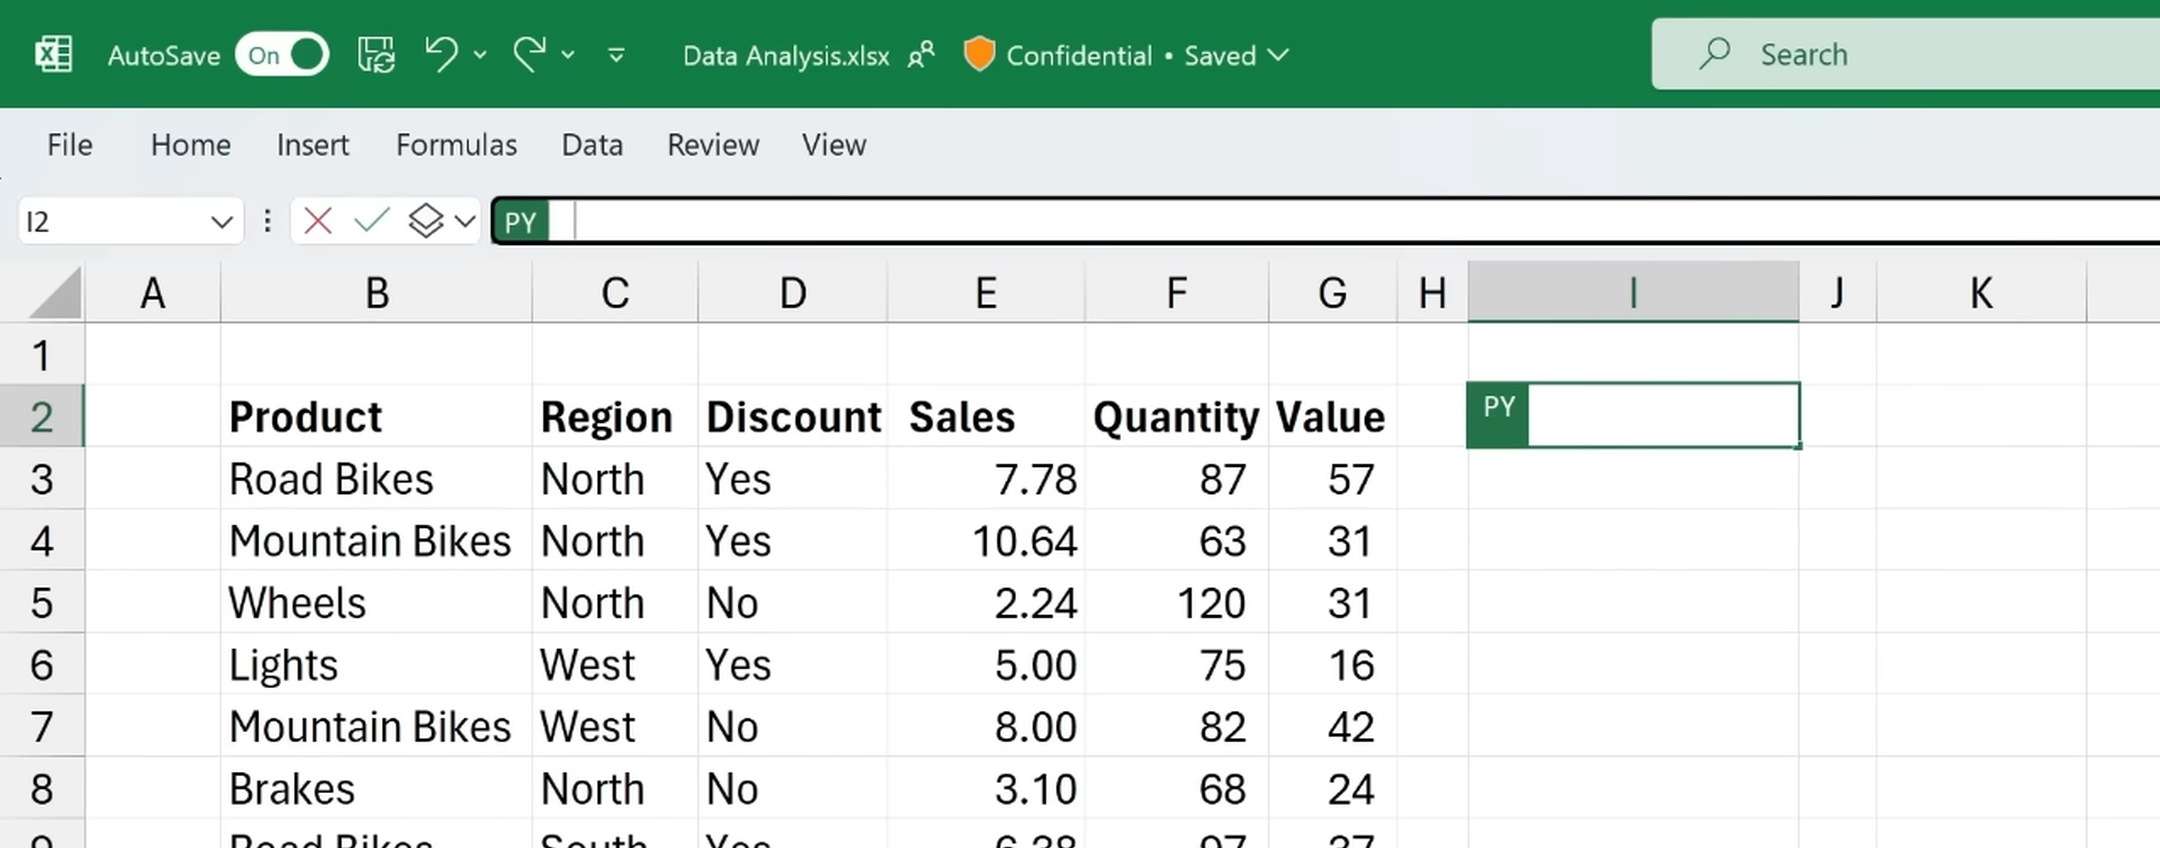Click into the Search box
2160x848 pixels.
1900,54
